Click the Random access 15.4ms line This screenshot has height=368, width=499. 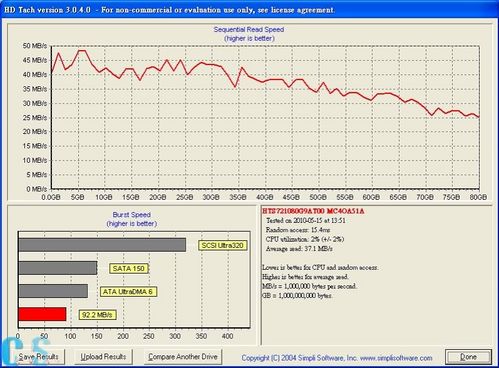[298, 230]
